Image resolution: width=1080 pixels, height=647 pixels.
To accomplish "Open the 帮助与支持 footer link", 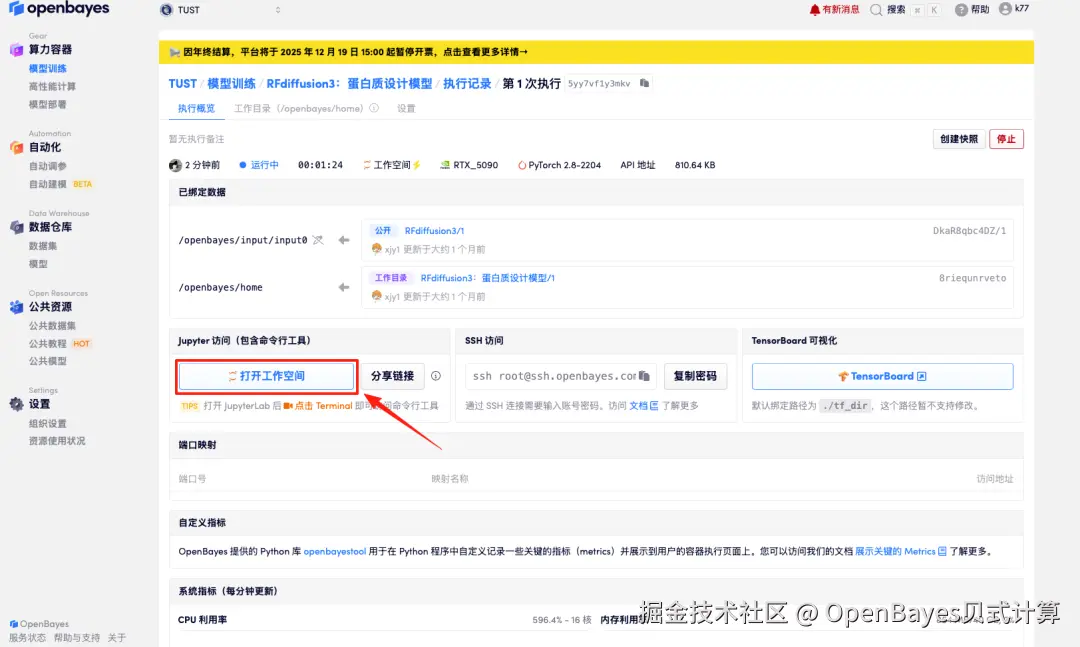I will pos(76,638).
